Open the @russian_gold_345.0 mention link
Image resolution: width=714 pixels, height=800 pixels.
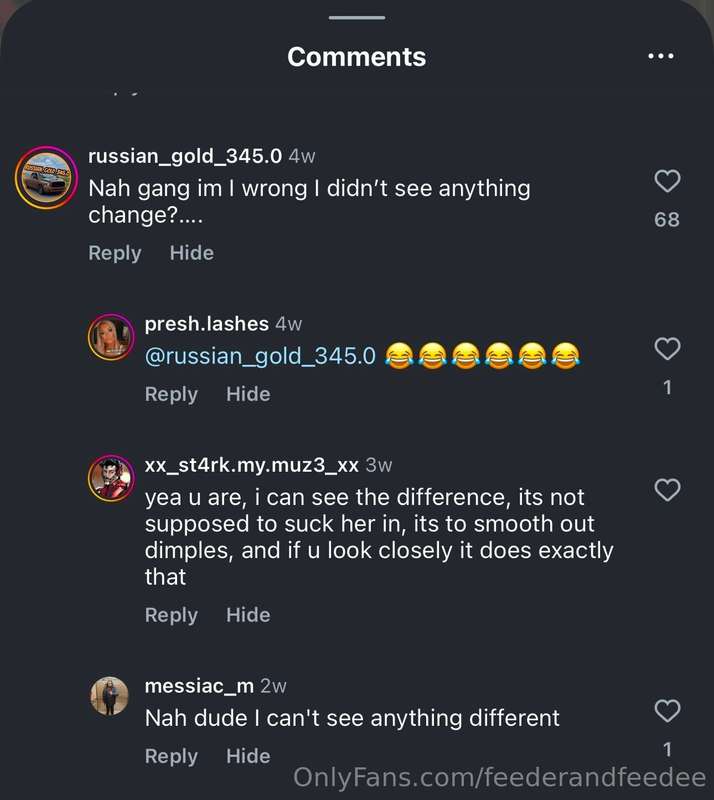(x=261, y=356)
